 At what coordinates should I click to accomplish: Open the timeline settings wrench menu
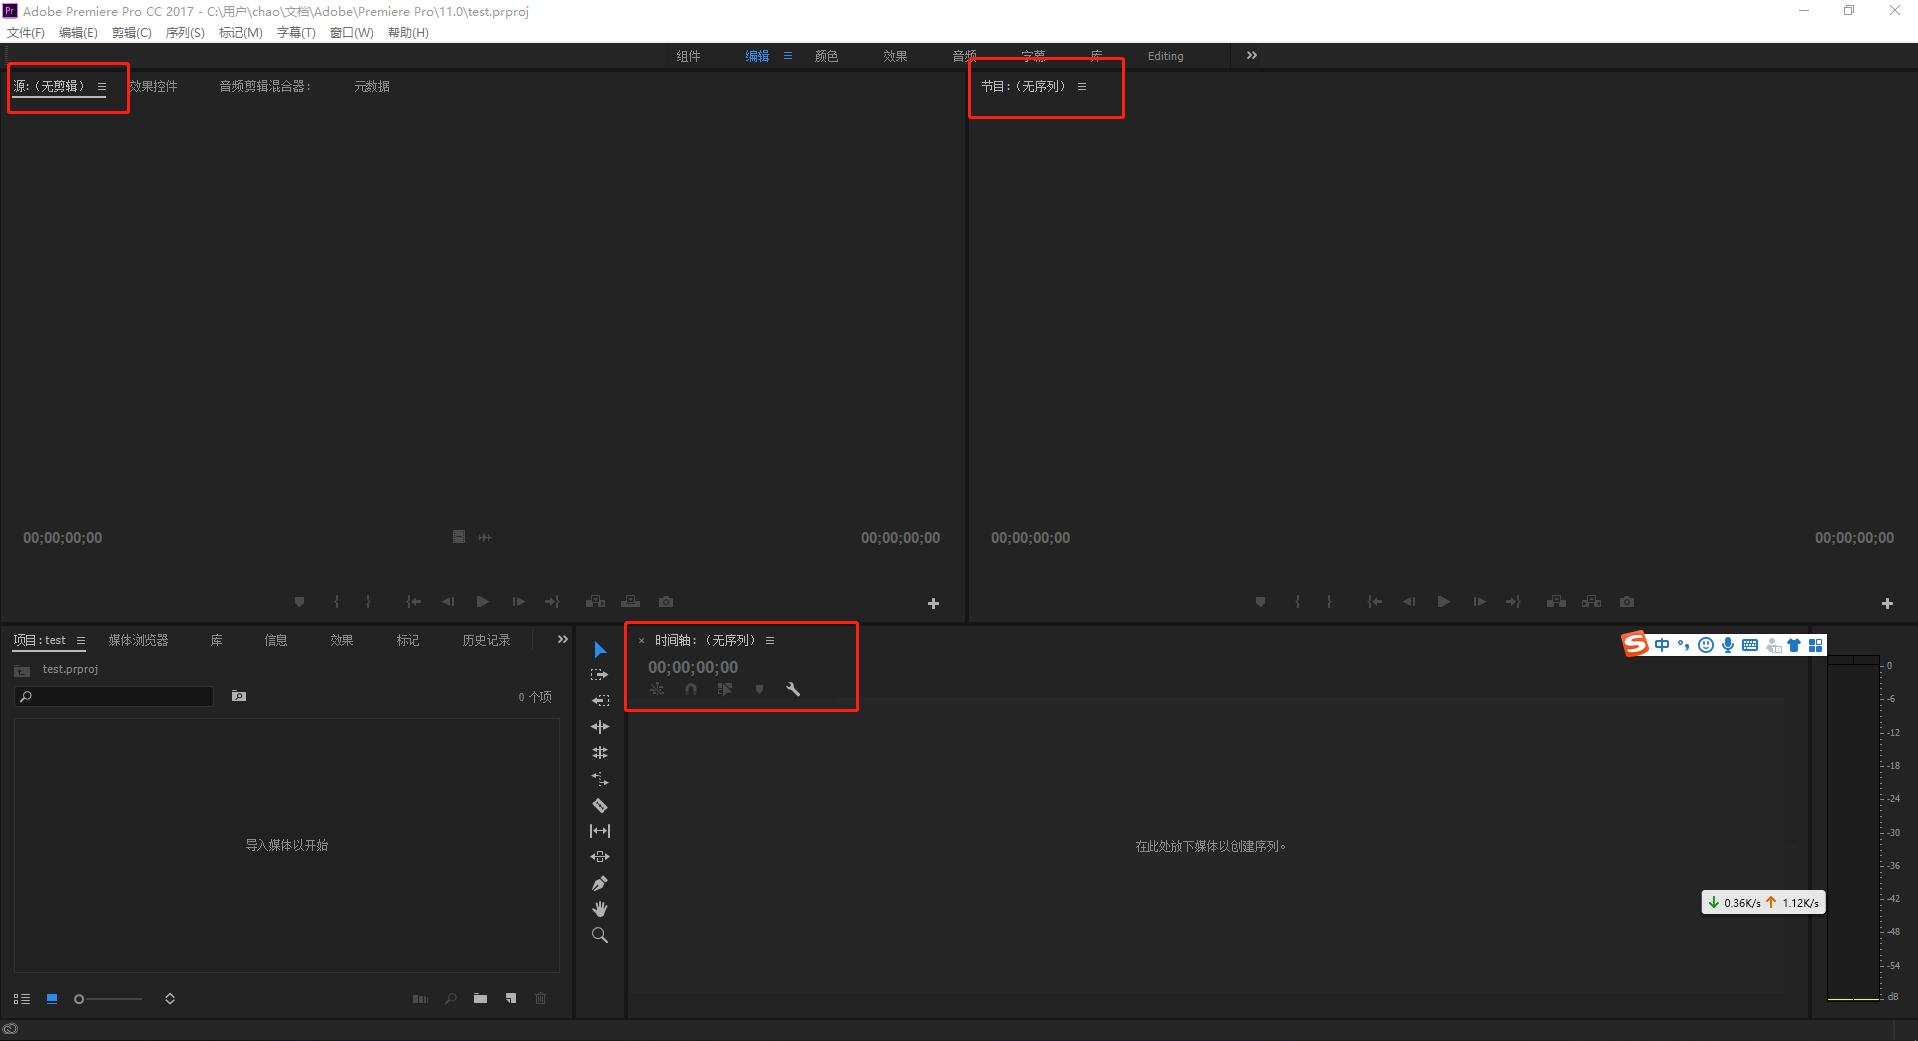pyautogui.click(x=793, y=689)
